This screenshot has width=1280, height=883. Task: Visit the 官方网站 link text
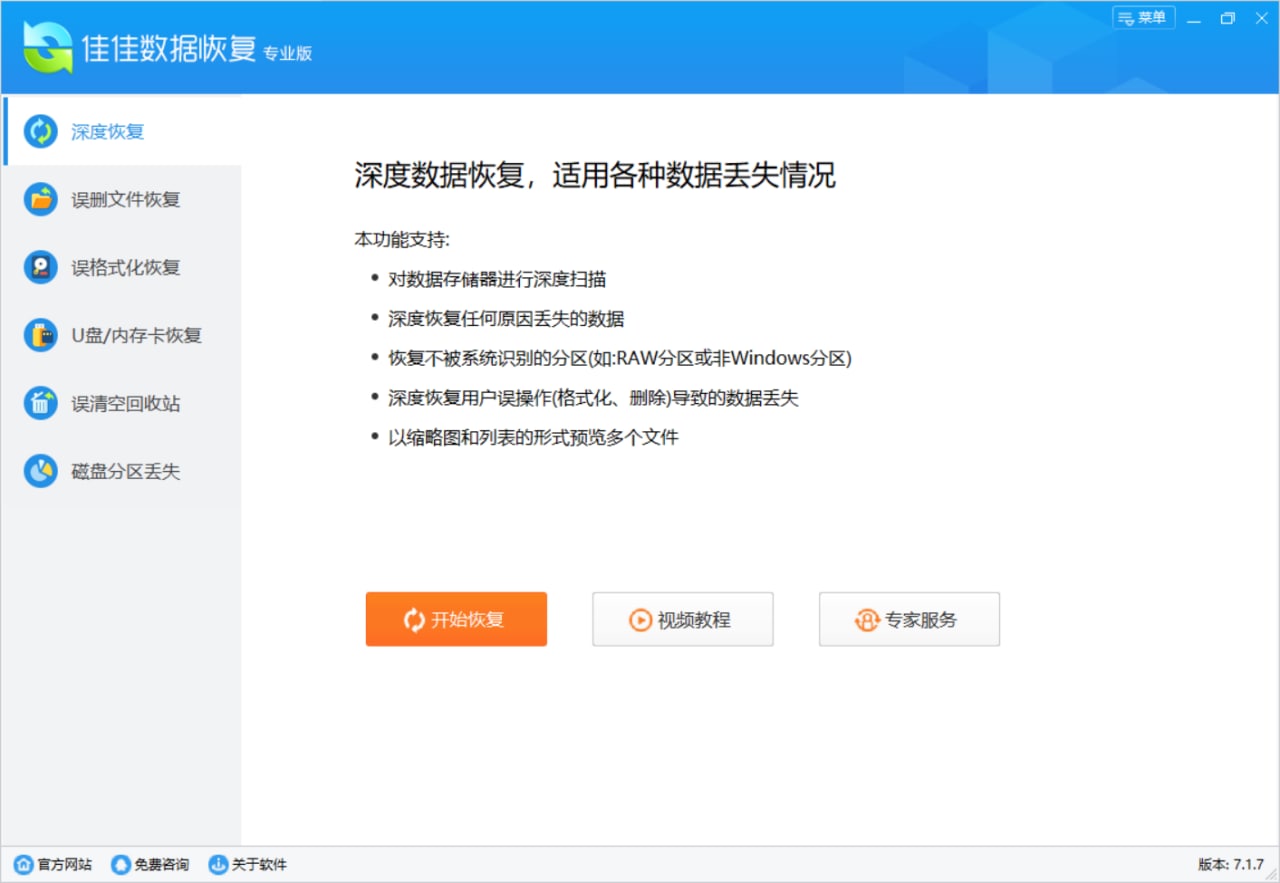click(x=65, y=865)
